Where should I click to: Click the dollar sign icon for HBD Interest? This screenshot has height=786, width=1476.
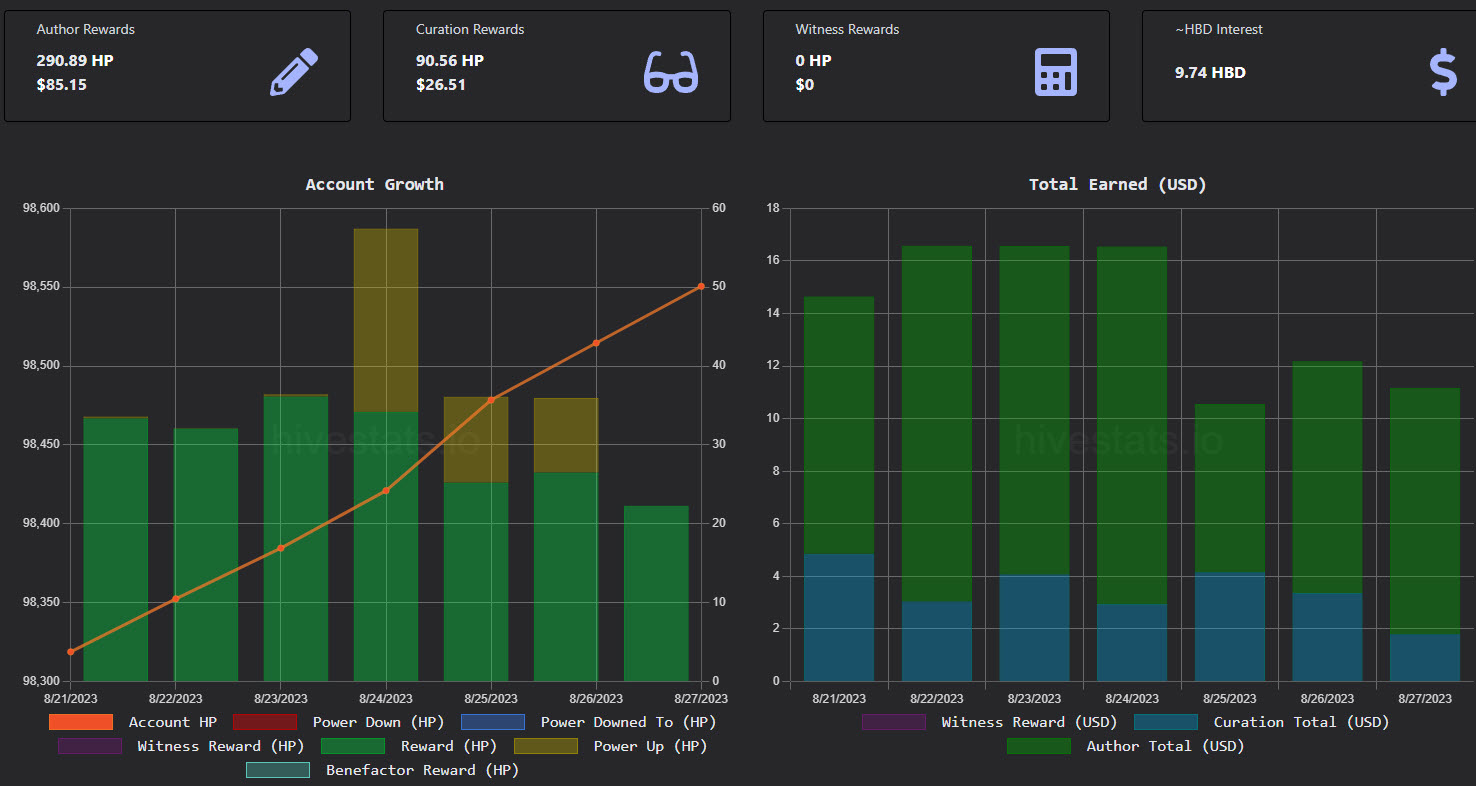tap(1443, 72)
